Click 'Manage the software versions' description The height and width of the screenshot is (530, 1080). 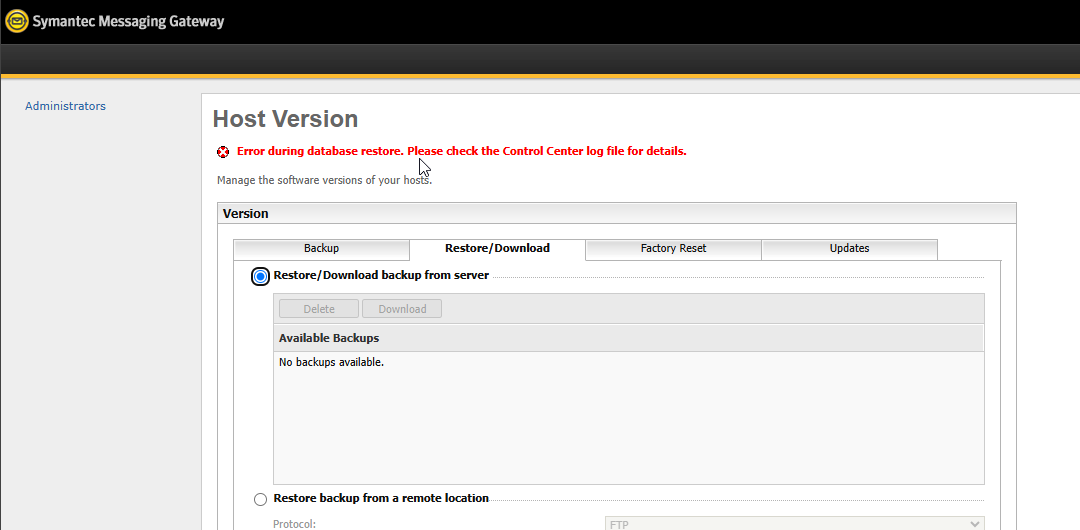(324, 181)
